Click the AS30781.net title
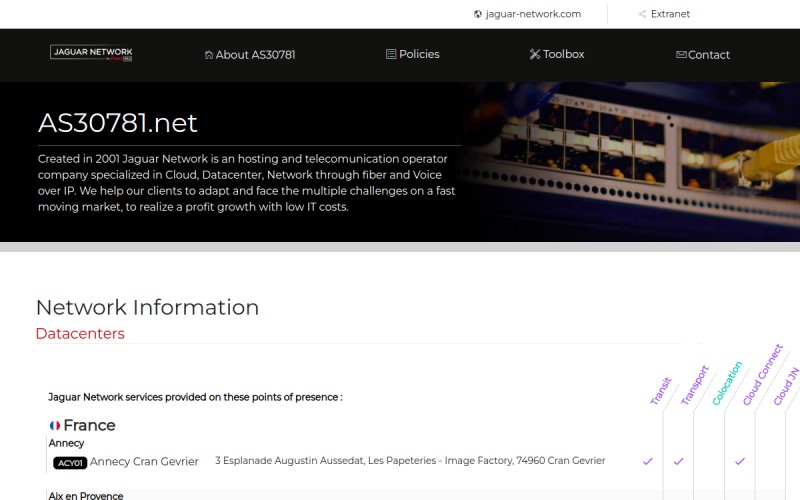The image size is (800, 500). (117, 123)
